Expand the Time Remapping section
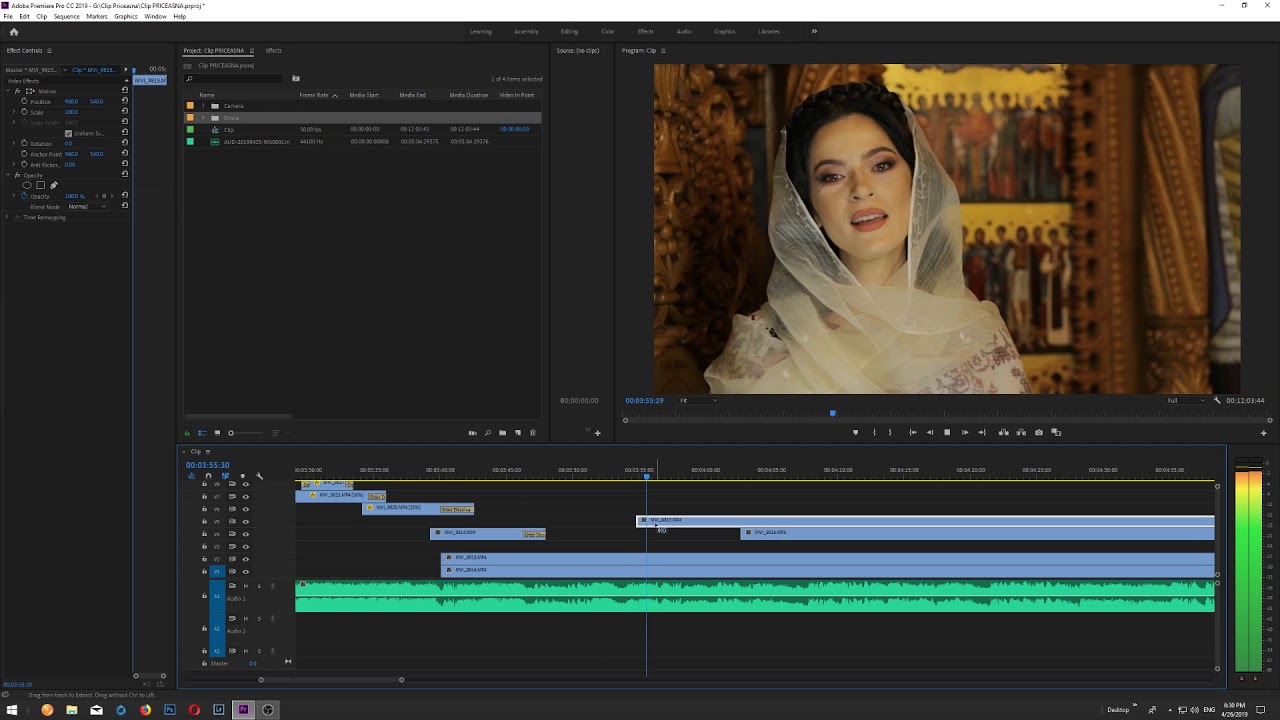This screenshot has width=1280, height=720. point(7,217)
